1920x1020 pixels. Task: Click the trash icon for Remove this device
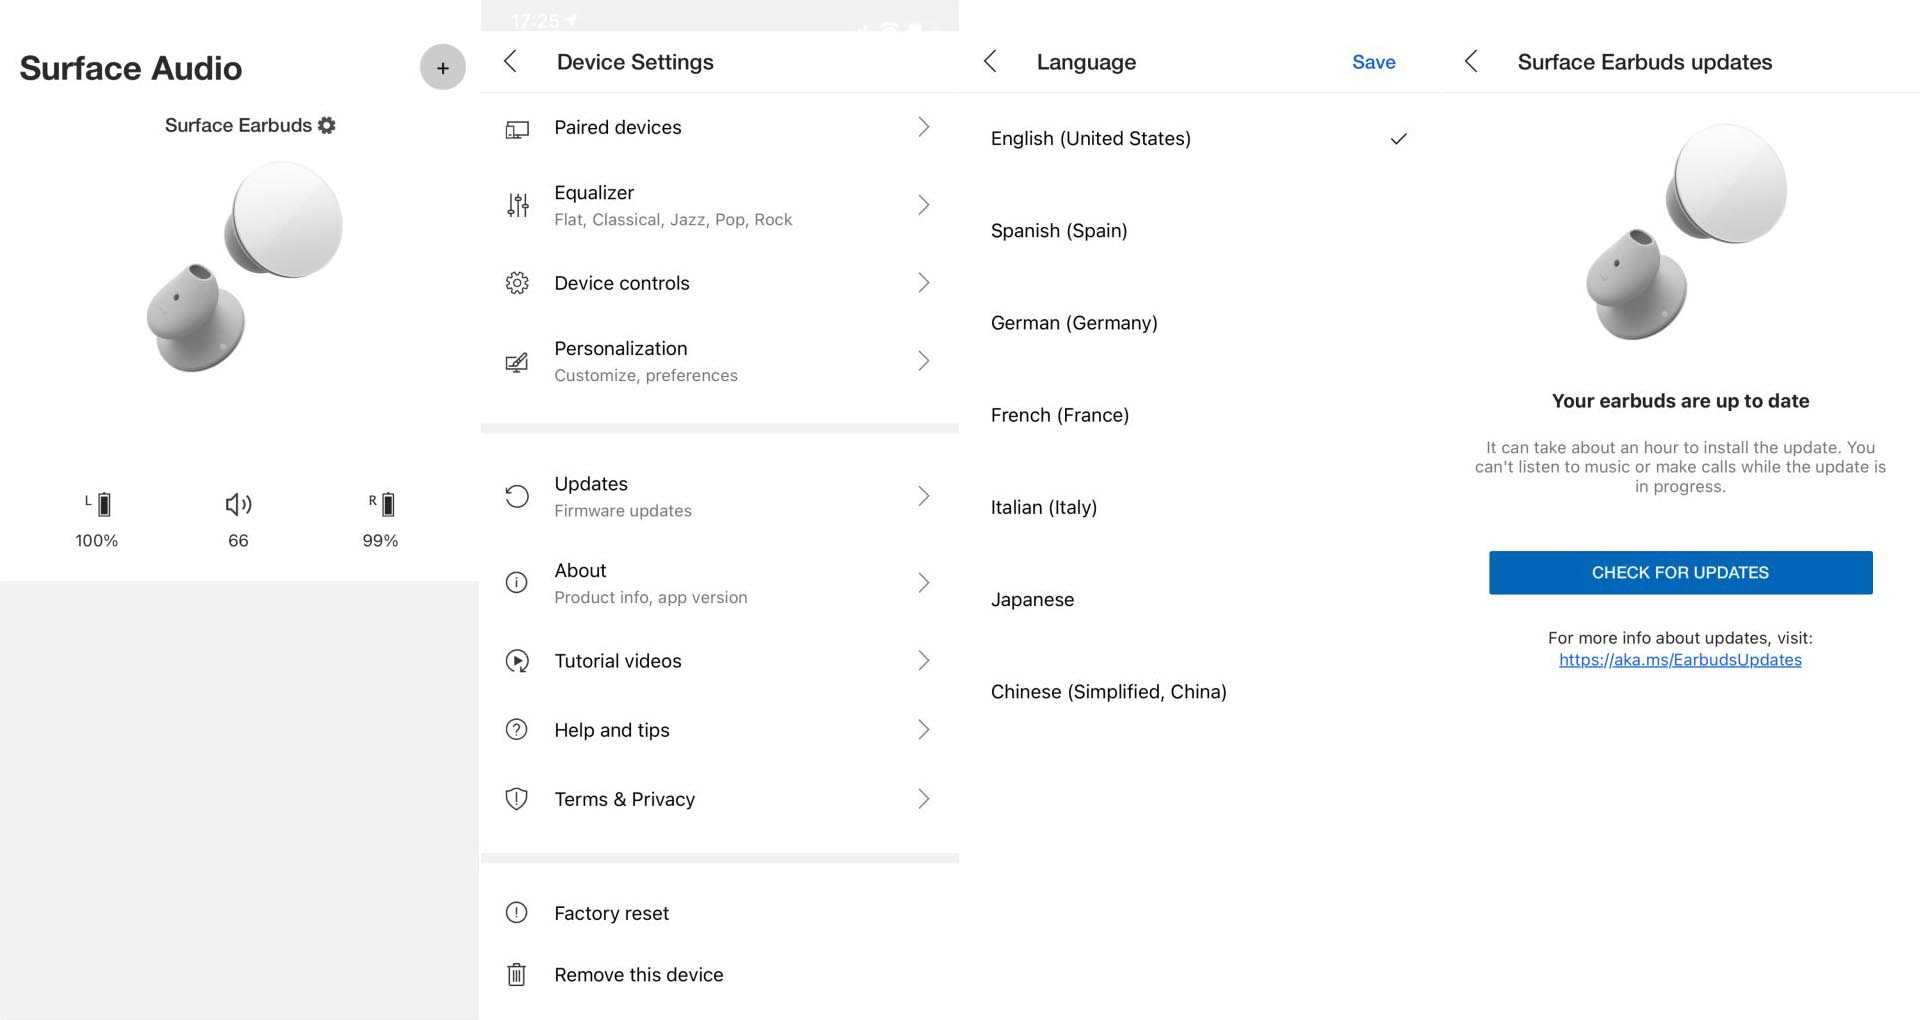(x=516, y=975)
